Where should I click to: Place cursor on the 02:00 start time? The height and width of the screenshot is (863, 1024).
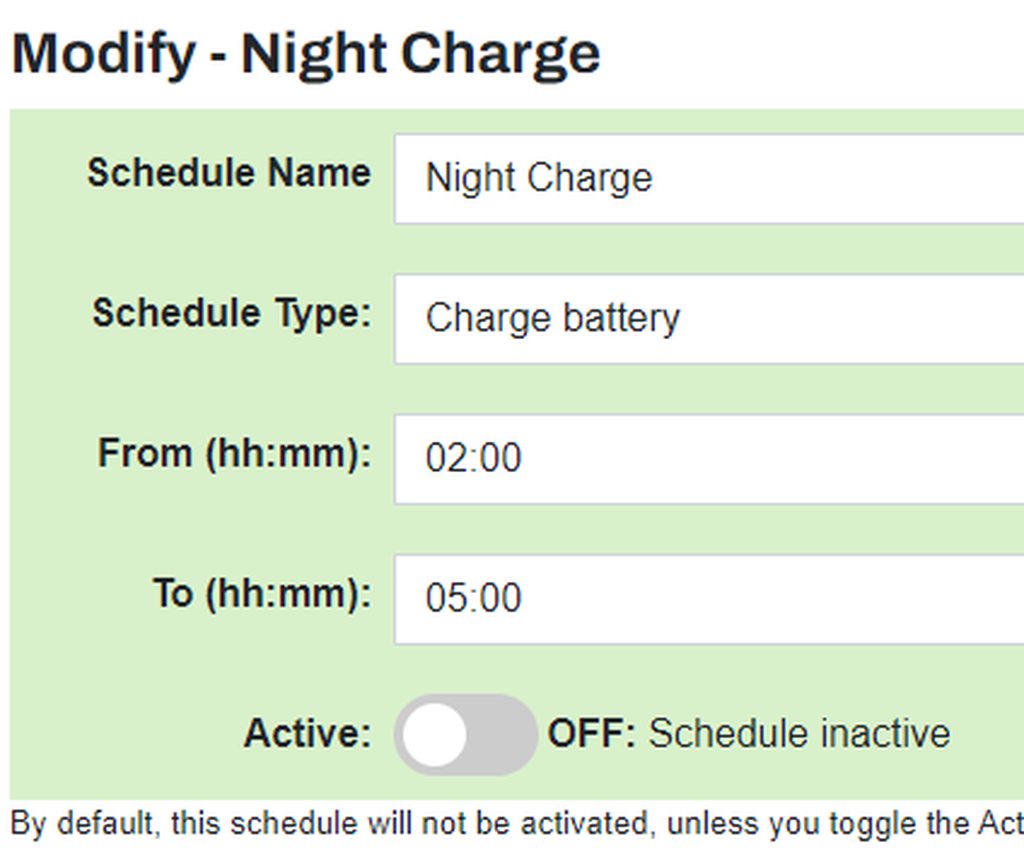[473, 458]
